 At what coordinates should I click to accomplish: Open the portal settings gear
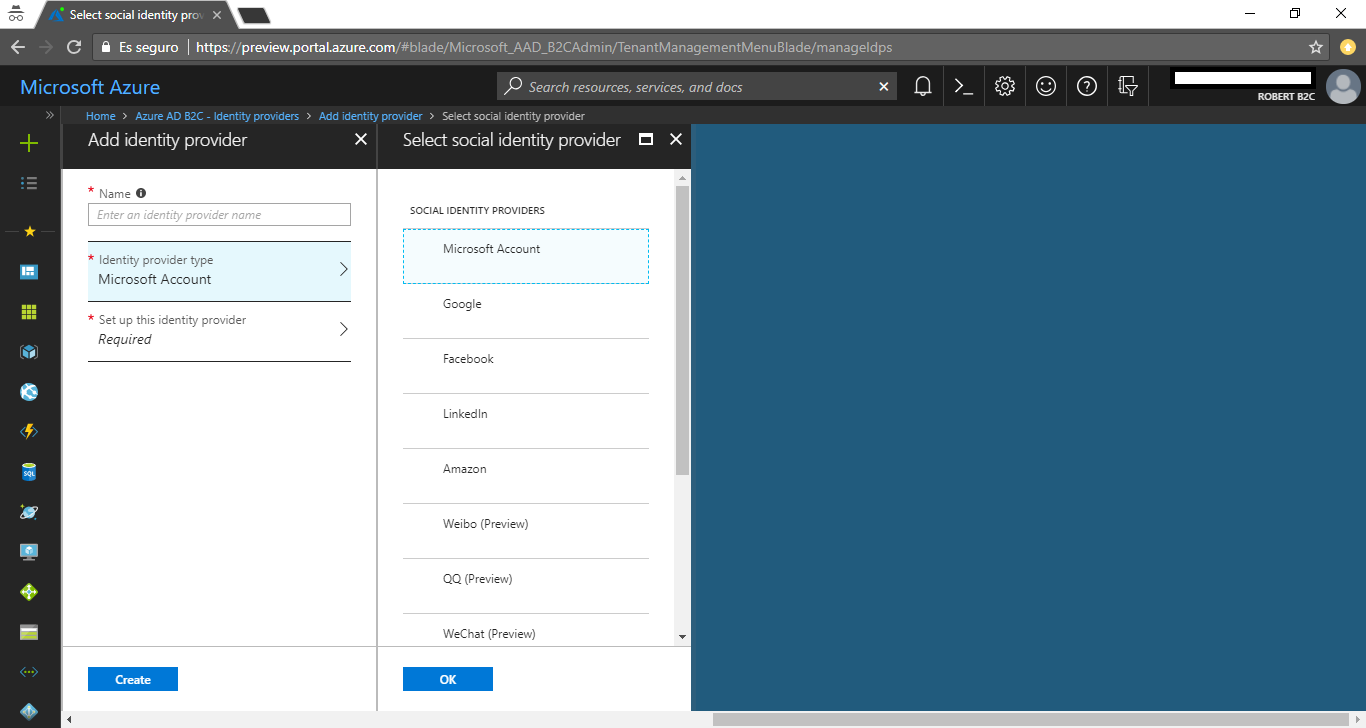1004,86
